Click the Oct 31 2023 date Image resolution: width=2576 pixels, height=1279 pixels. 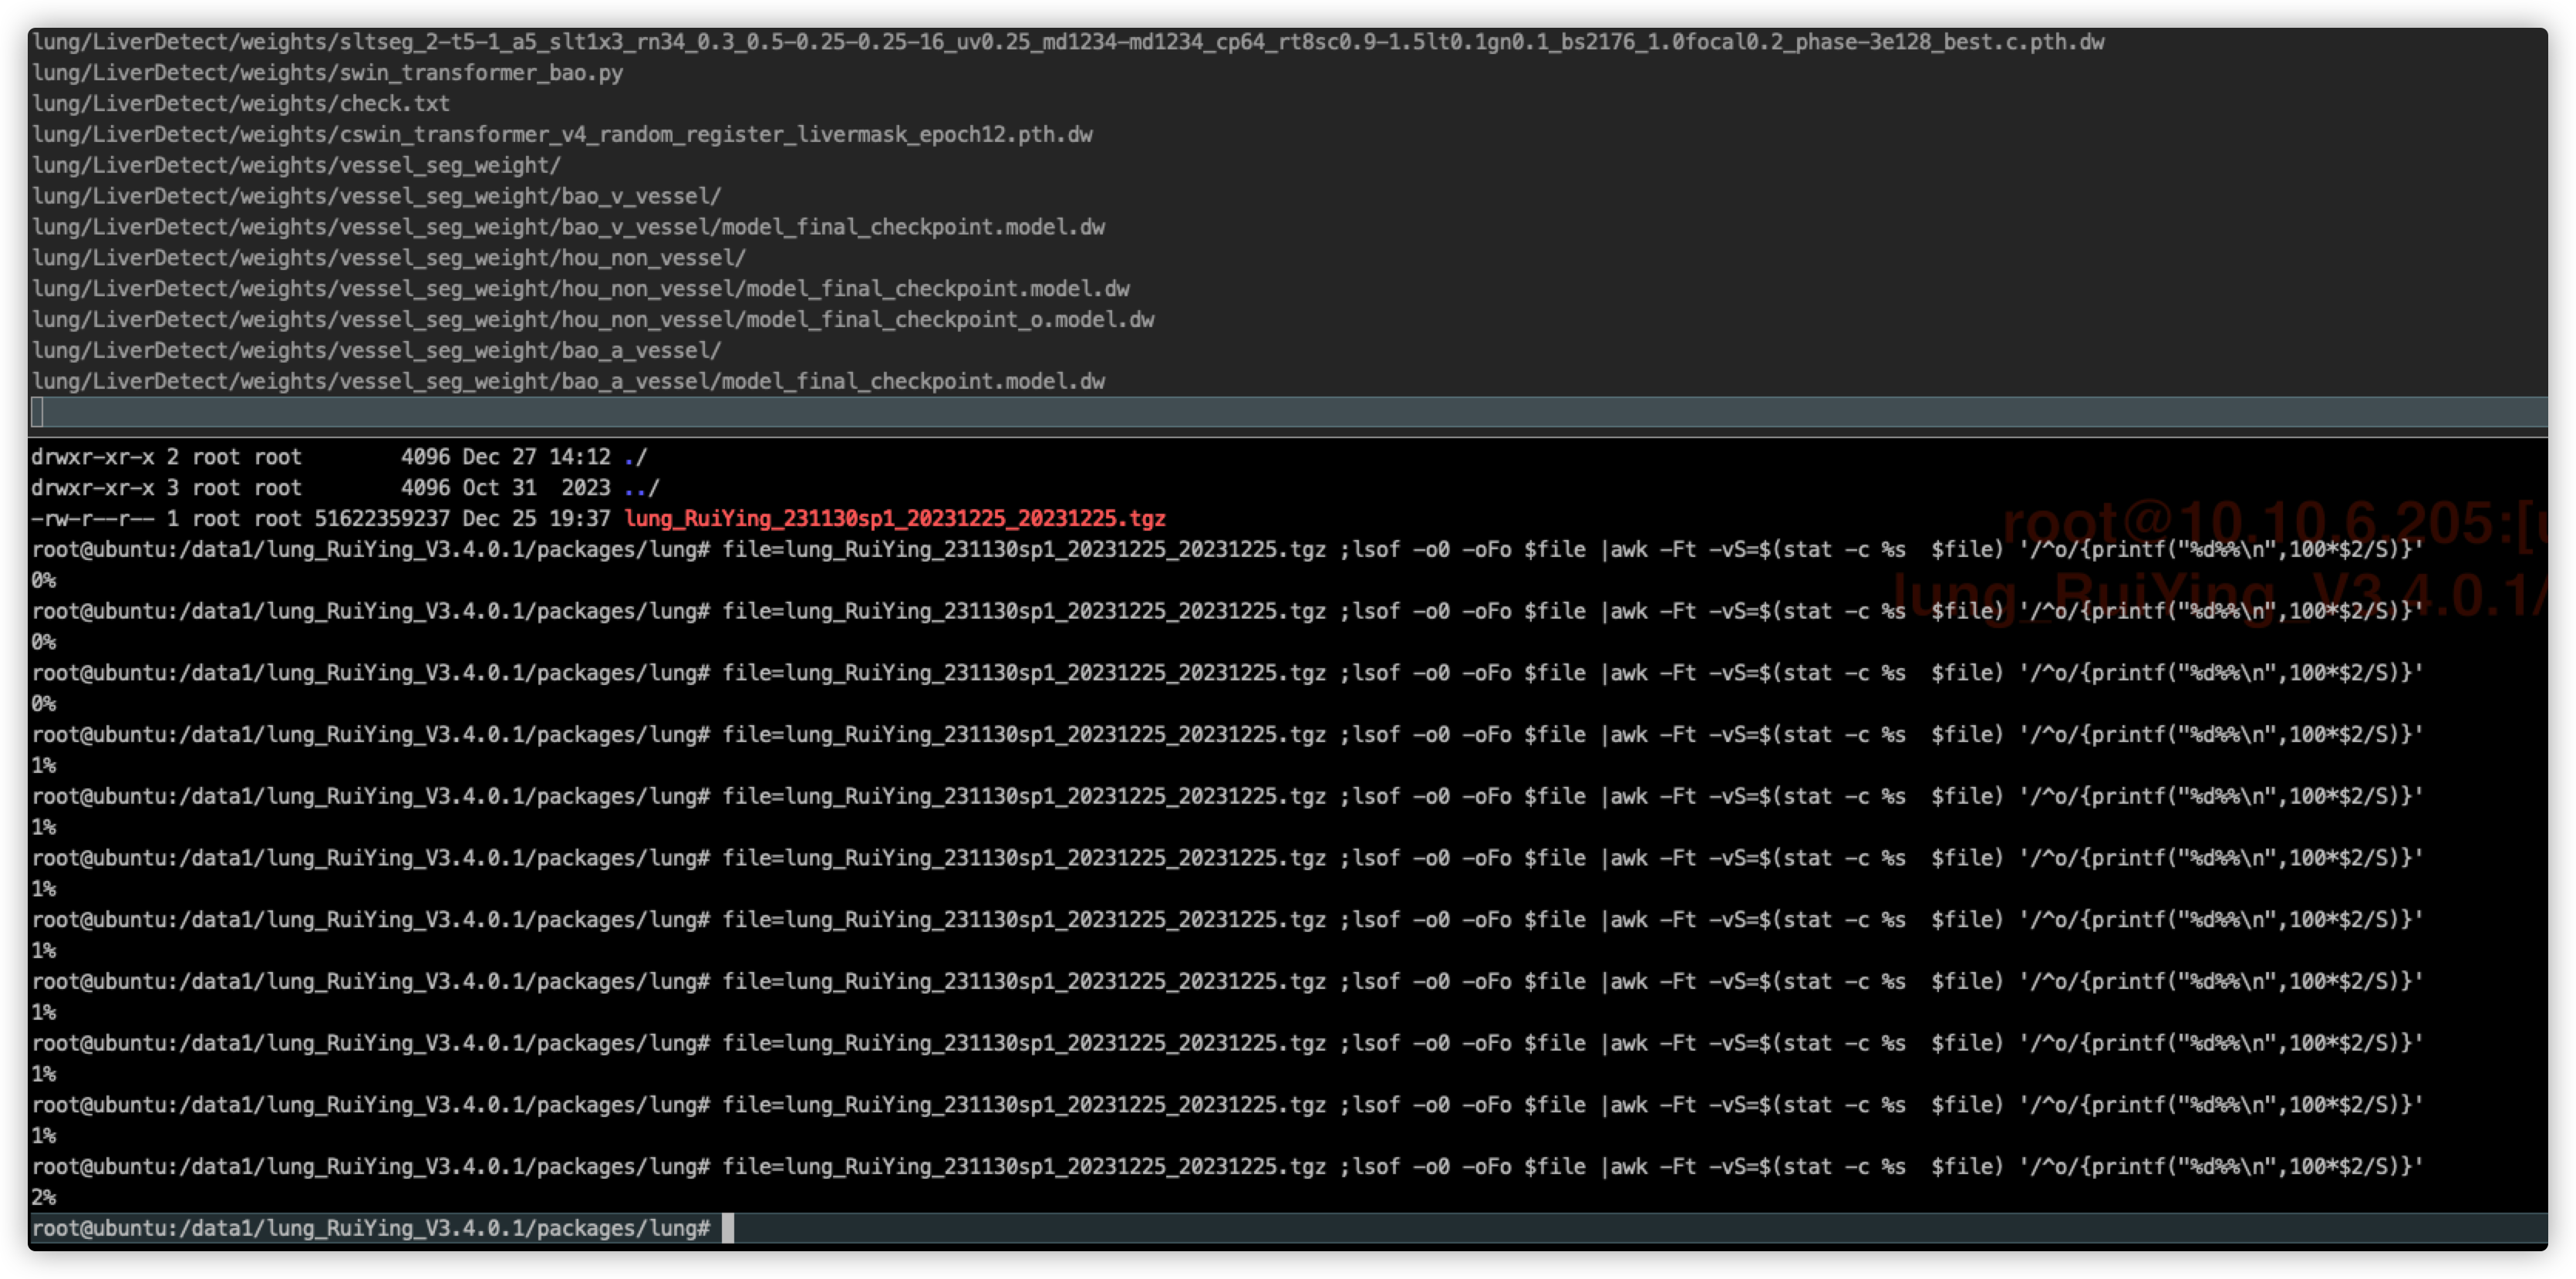tap(536, 488)
